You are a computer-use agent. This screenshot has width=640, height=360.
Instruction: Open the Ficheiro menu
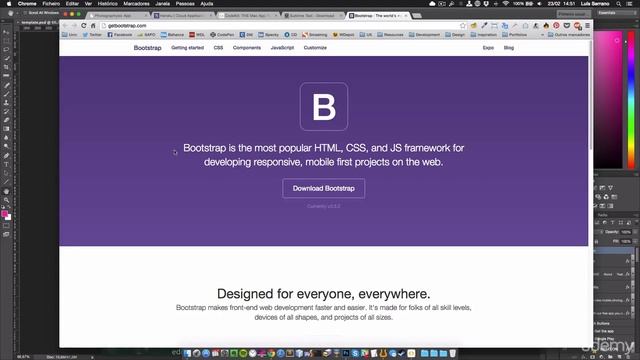click(51, 4)
